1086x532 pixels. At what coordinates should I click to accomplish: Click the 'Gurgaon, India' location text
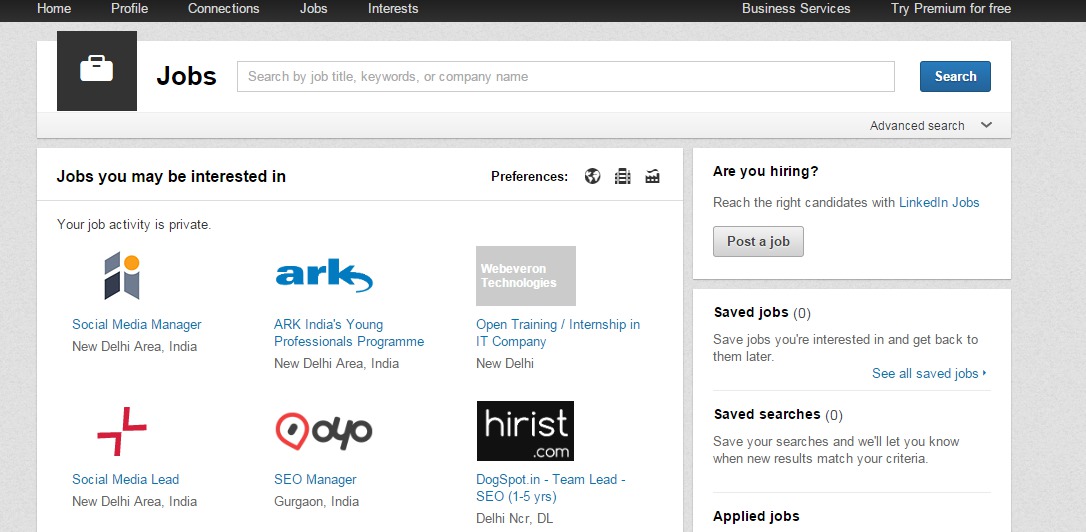coord(317,502)
